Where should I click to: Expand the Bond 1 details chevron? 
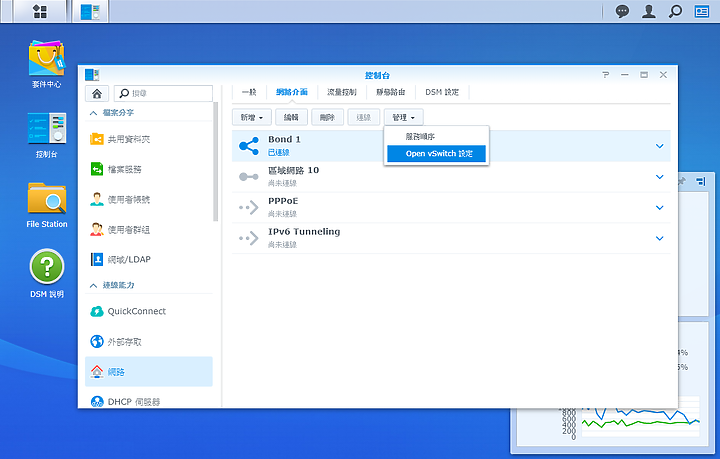point(659,146)
